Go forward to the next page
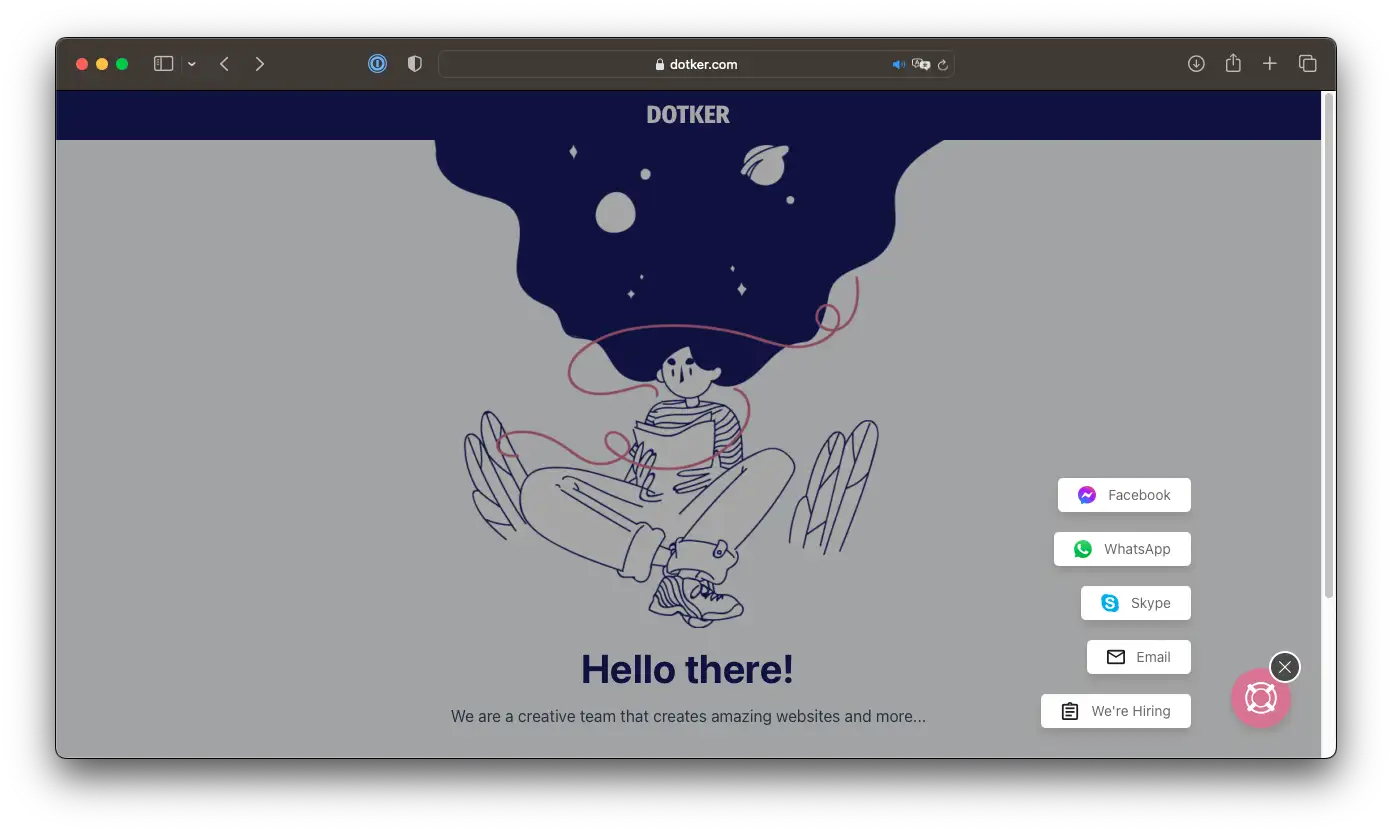 pos(260,64)
